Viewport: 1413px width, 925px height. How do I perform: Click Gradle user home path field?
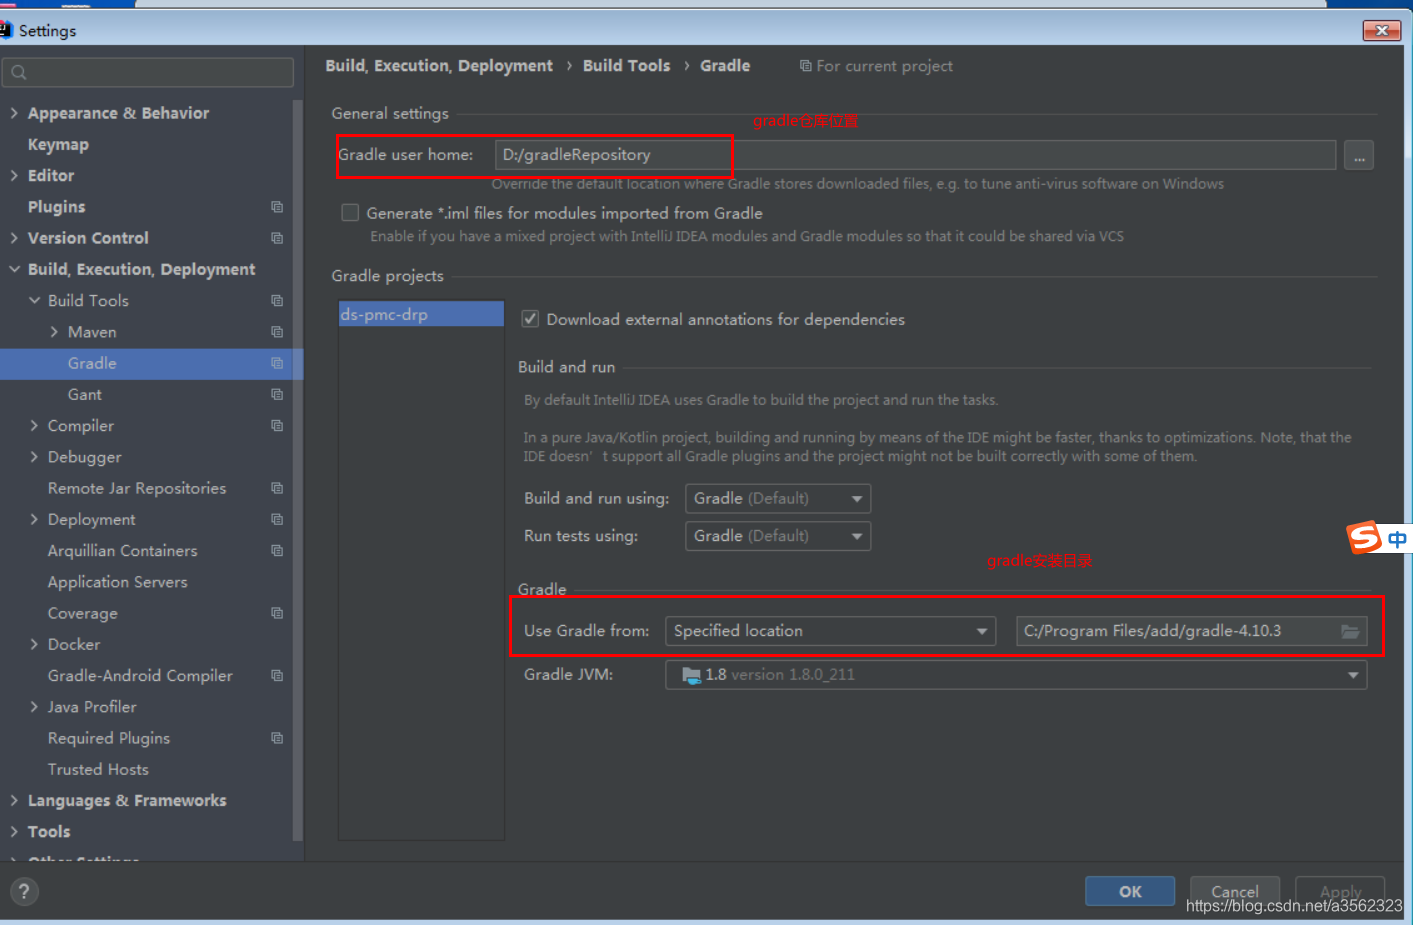915,155
